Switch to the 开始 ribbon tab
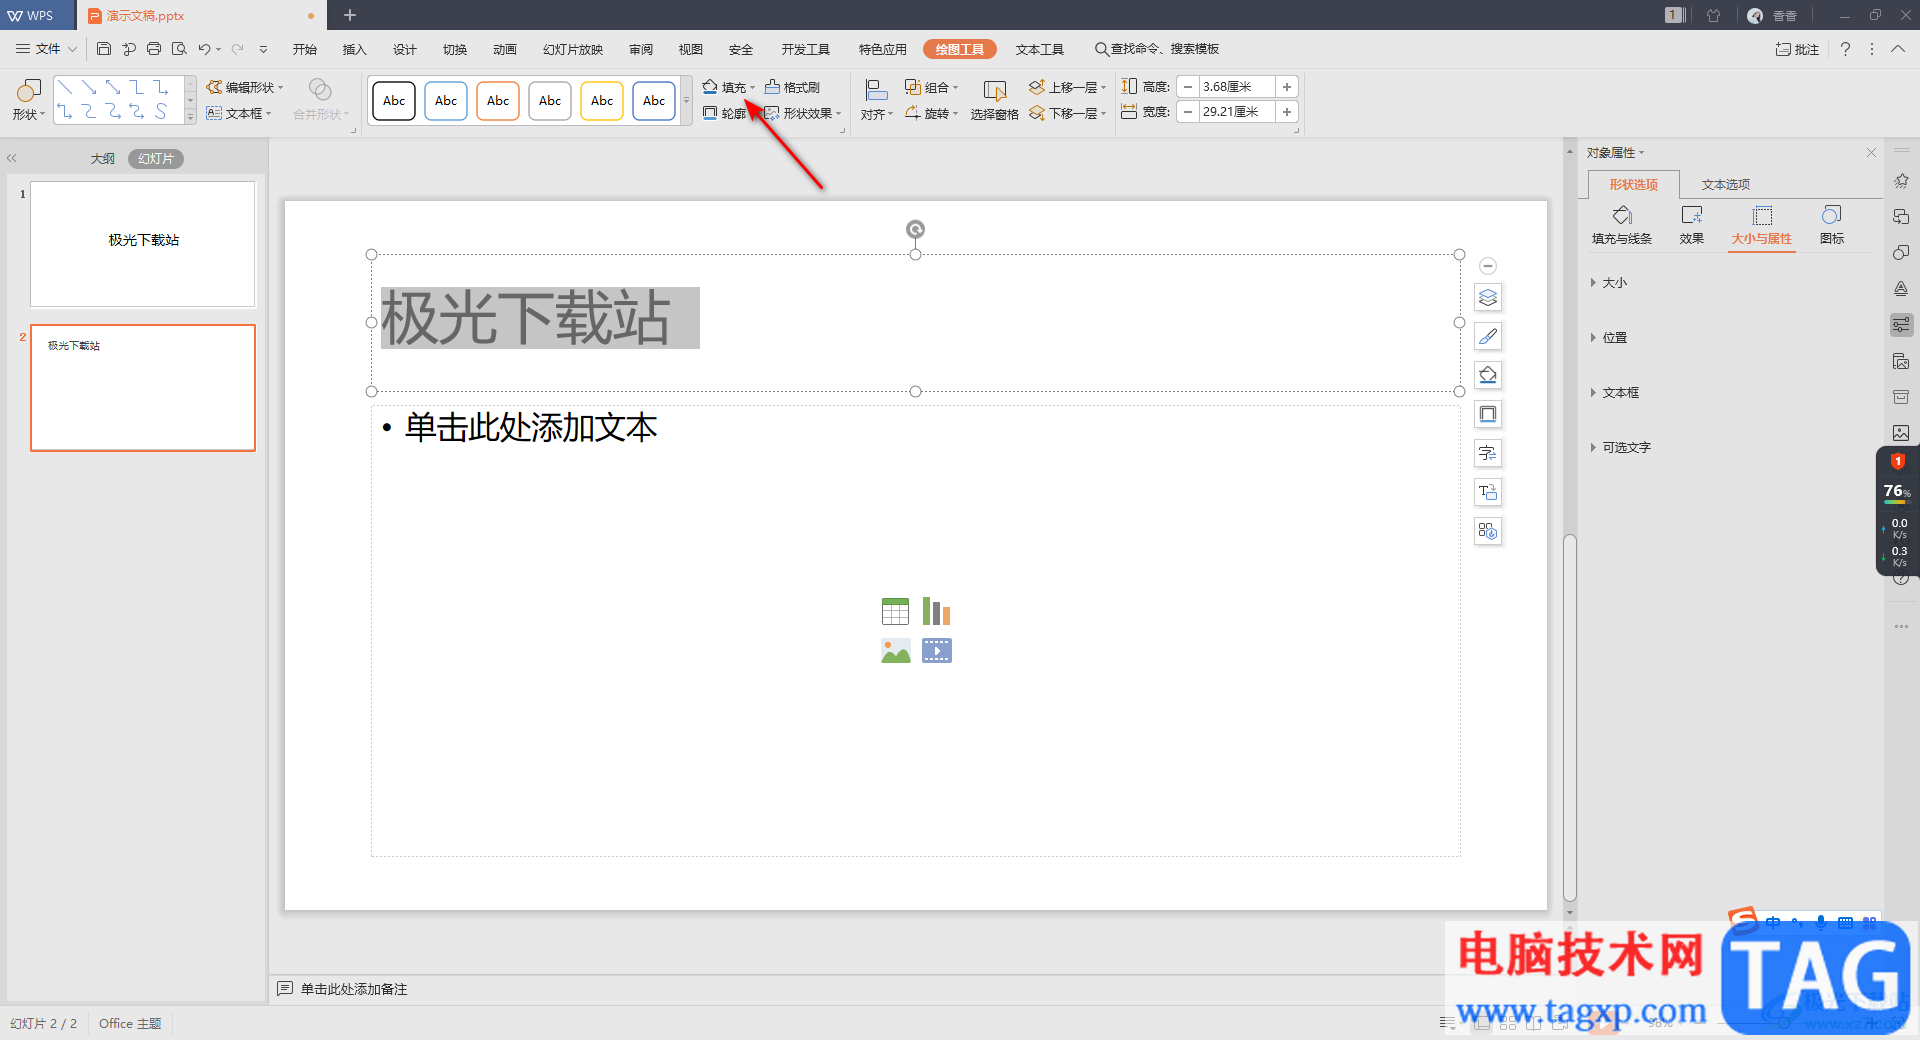The height and width of the screenshot is (1040, 1920). [x=305, y=49]
